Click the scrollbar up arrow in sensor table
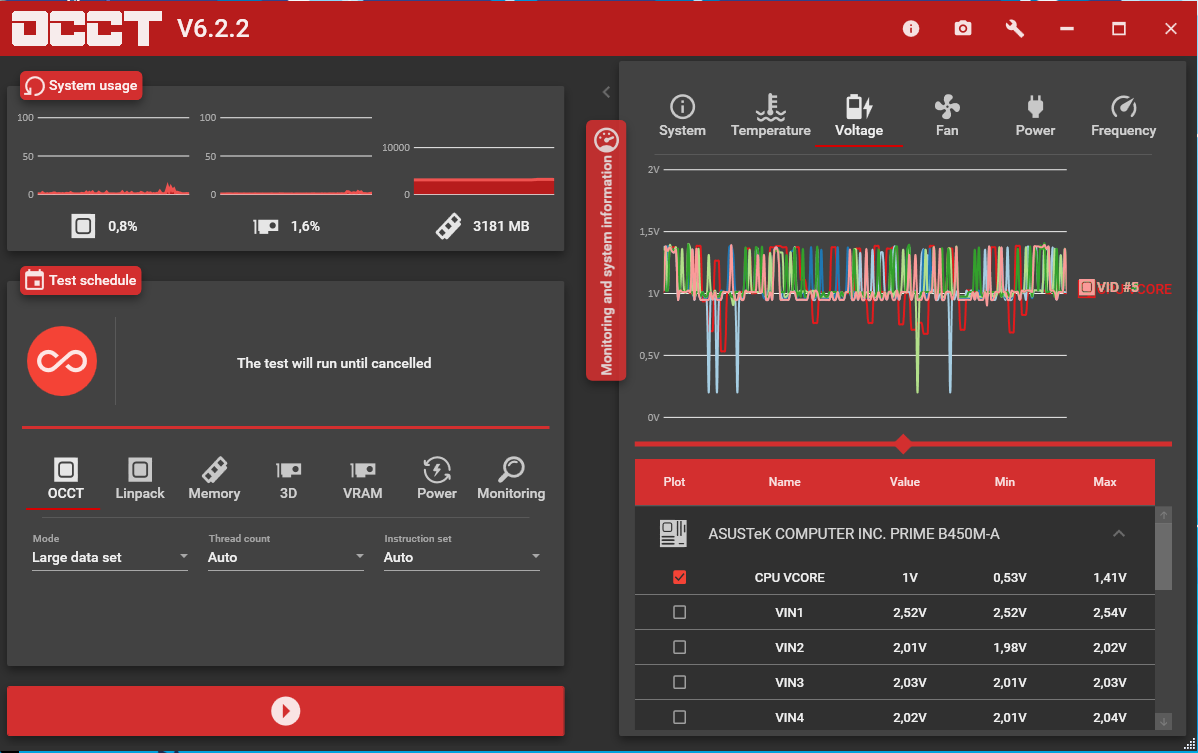1198x753 pixels. [1164, 515]
